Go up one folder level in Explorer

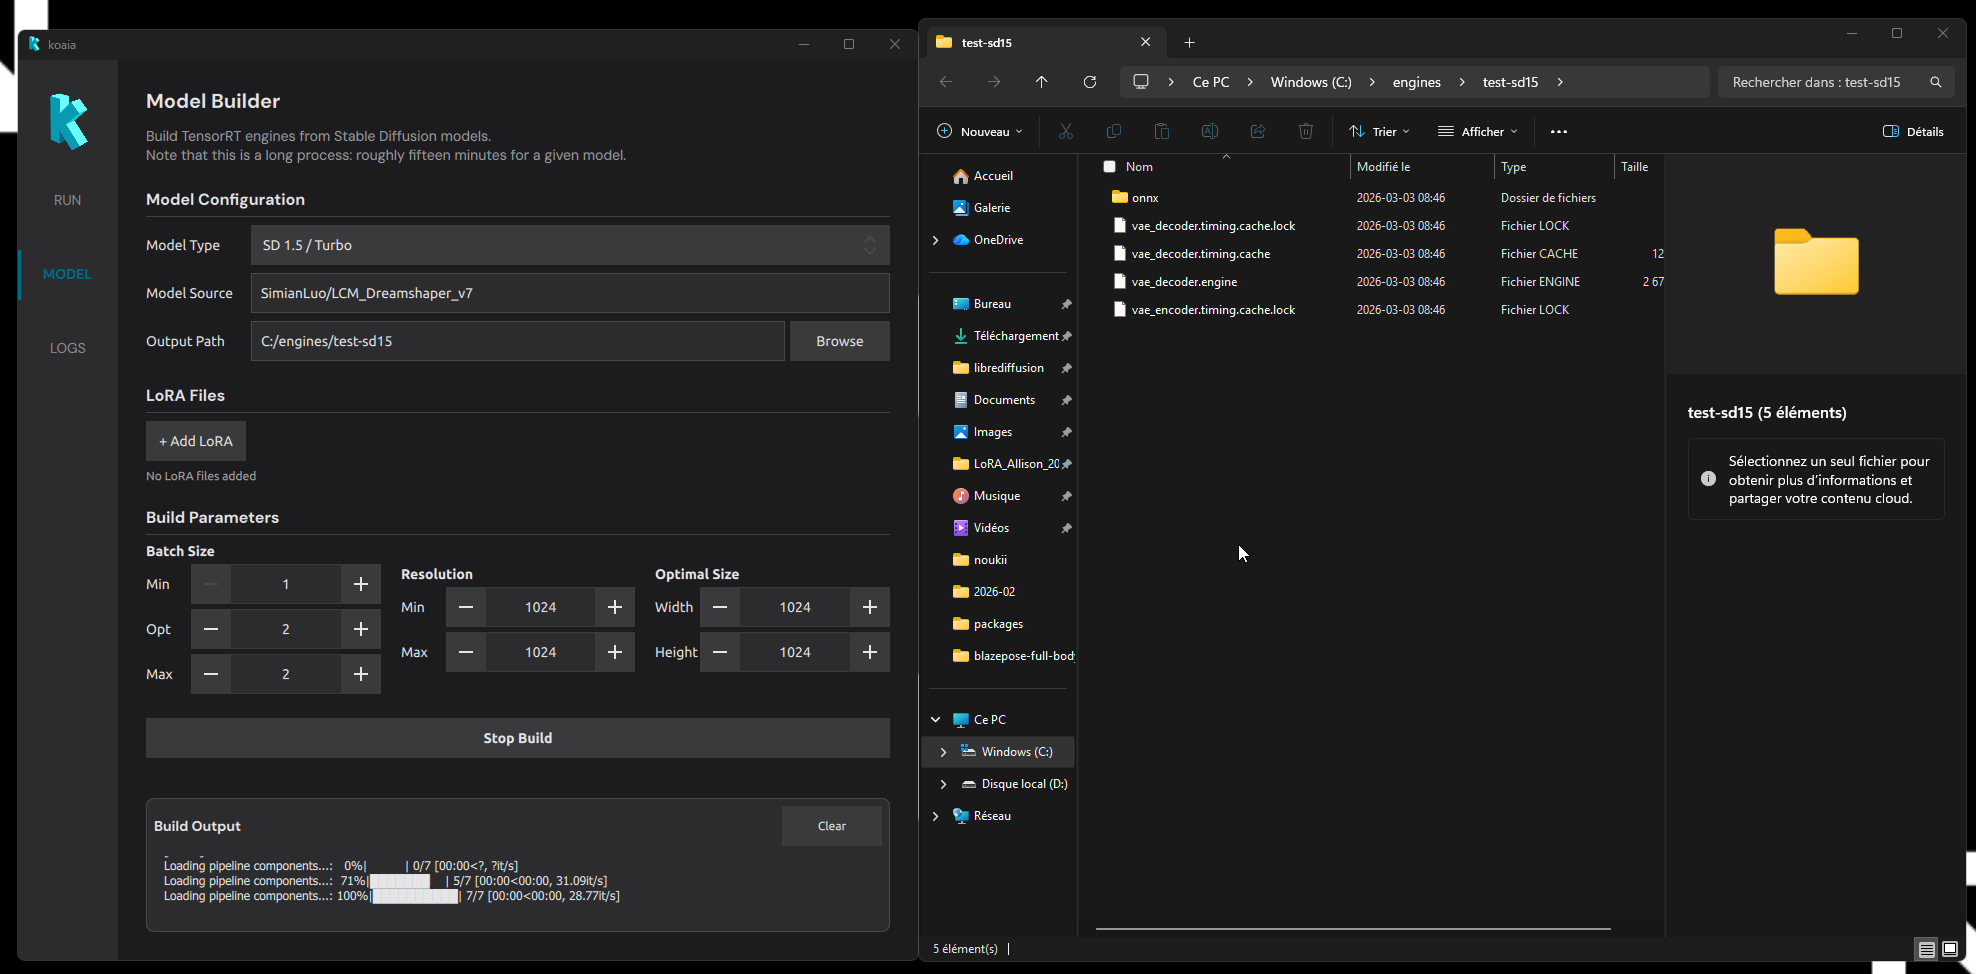coord(1041,82)
